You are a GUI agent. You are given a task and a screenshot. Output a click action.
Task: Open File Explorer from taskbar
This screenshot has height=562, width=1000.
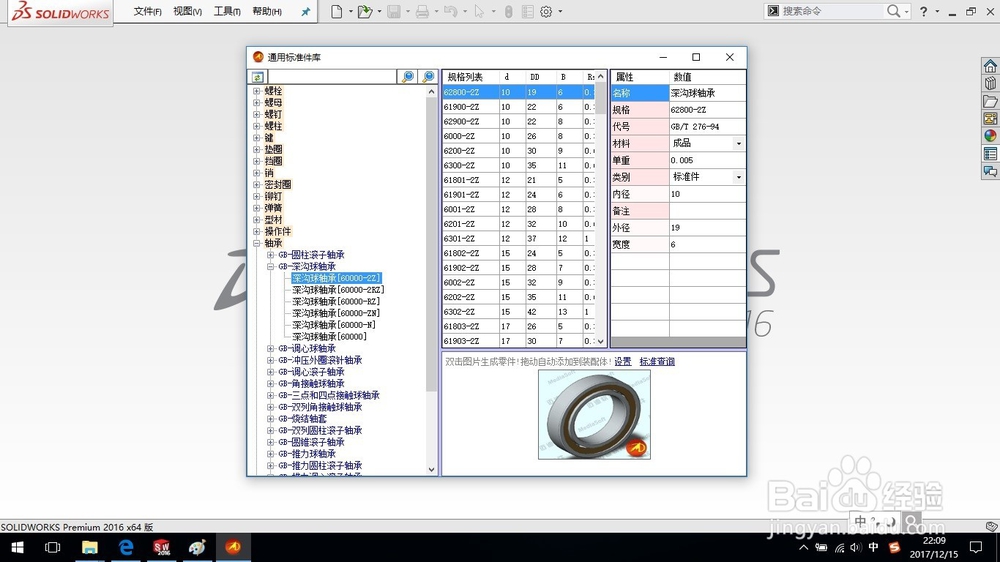tap(90, 547)
